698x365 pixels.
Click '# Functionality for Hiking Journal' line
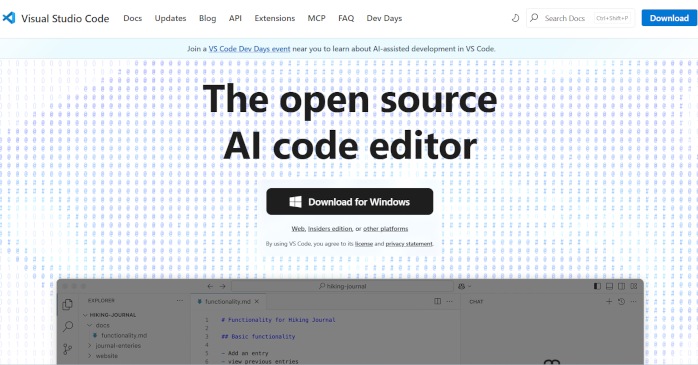[278, 320]
